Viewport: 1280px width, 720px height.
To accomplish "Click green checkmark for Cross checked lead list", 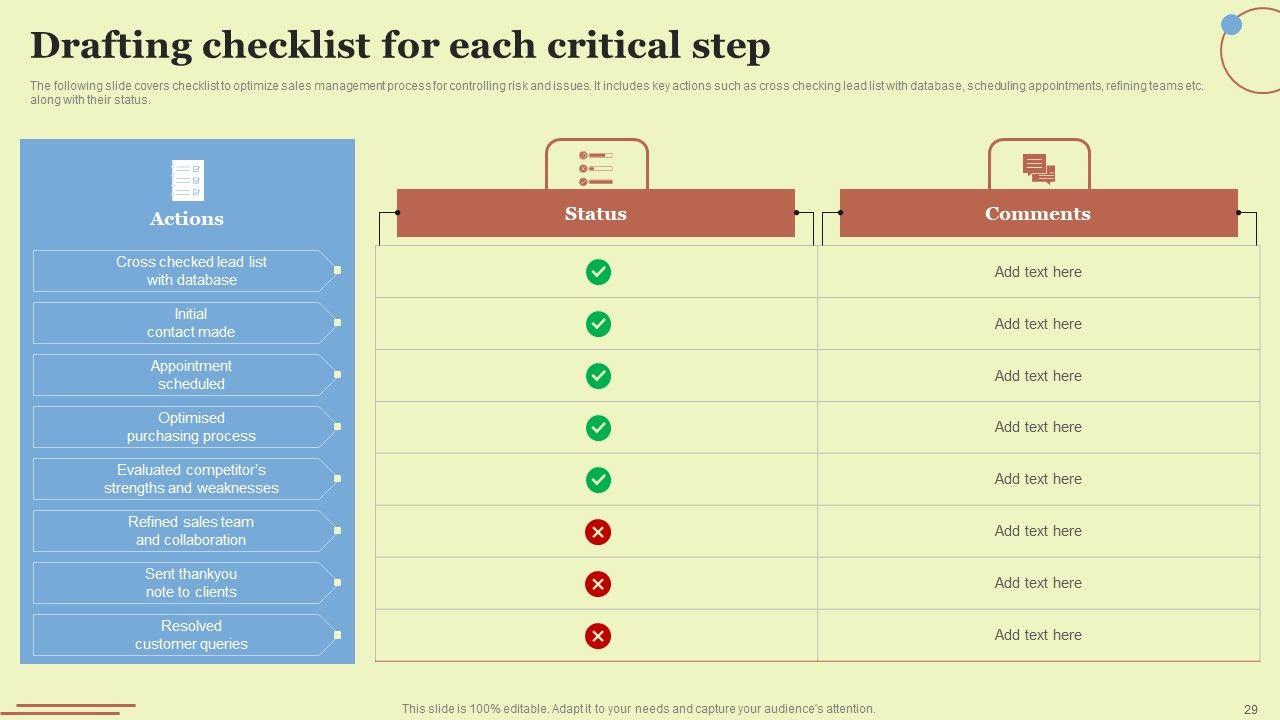I will pos(598,272).
